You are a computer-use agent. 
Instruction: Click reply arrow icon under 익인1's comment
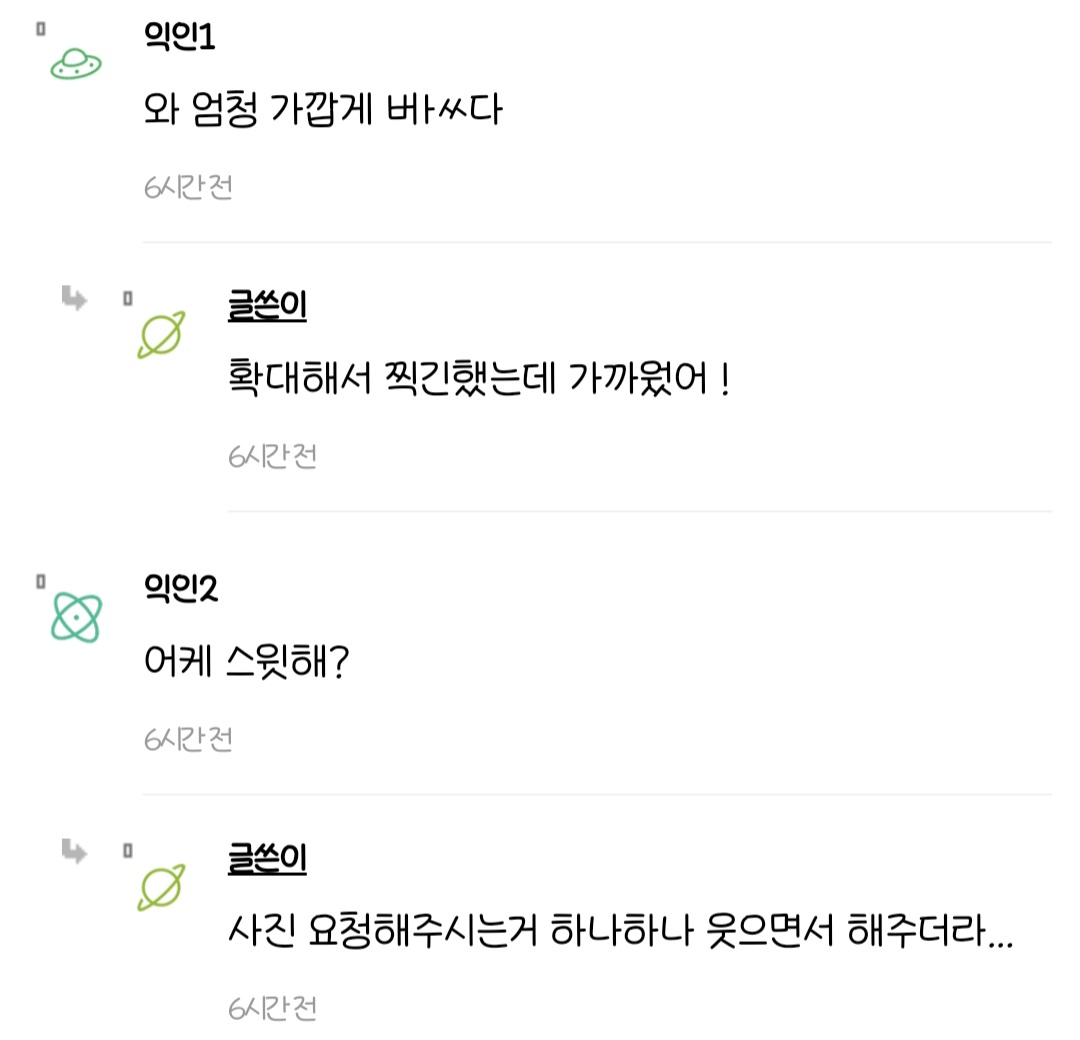click(x=74, y=297)
